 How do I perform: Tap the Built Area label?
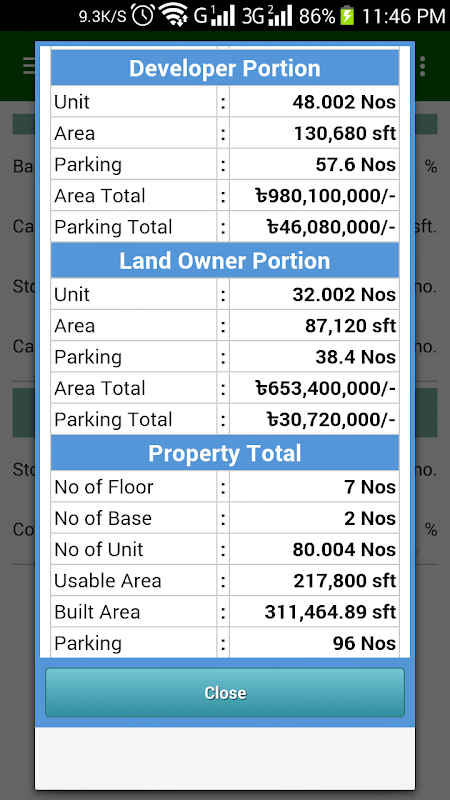pyautogui.click(x=97, y=612)
